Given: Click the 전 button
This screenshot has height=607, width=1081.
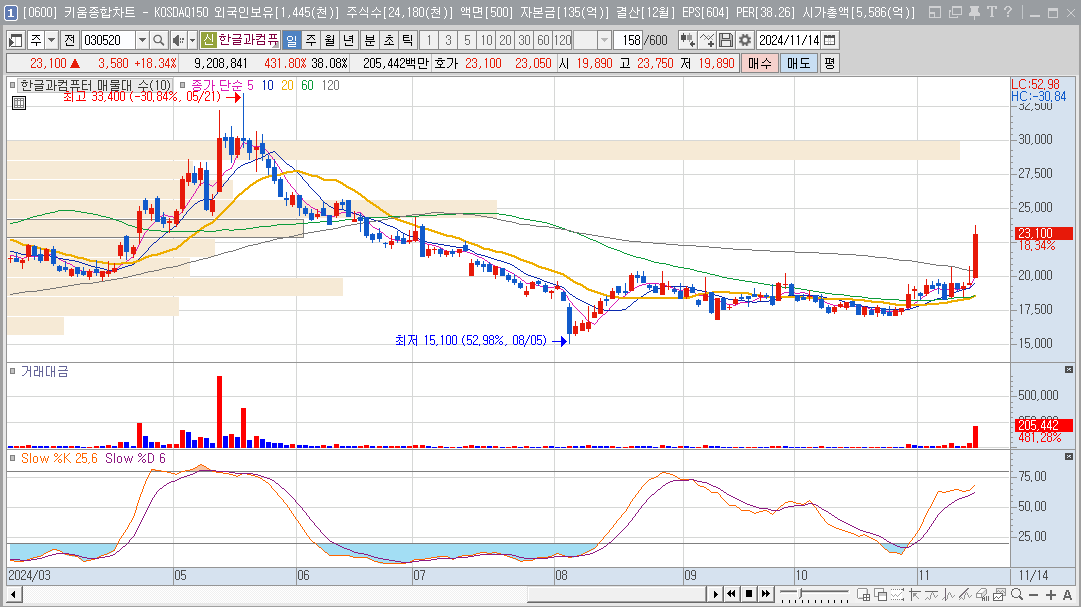Looking at the screenshot, I should [x=70, y=41].
